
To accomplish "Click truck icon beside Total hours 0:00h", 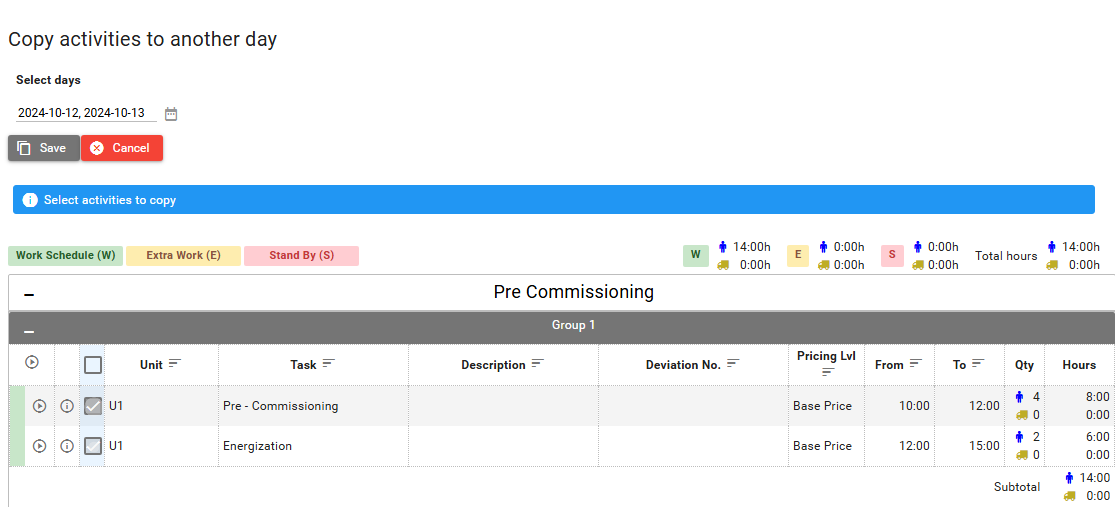I will tap(1052, 265).
